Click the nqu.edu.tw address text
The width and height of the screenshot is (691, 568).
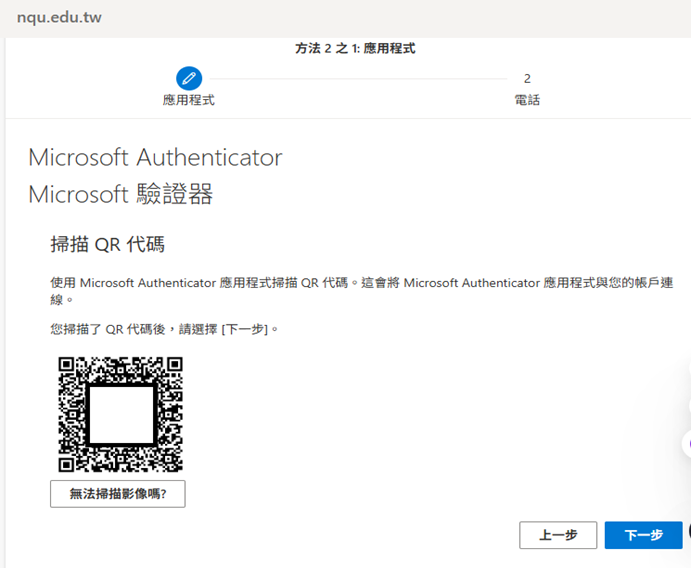(59, 18)
